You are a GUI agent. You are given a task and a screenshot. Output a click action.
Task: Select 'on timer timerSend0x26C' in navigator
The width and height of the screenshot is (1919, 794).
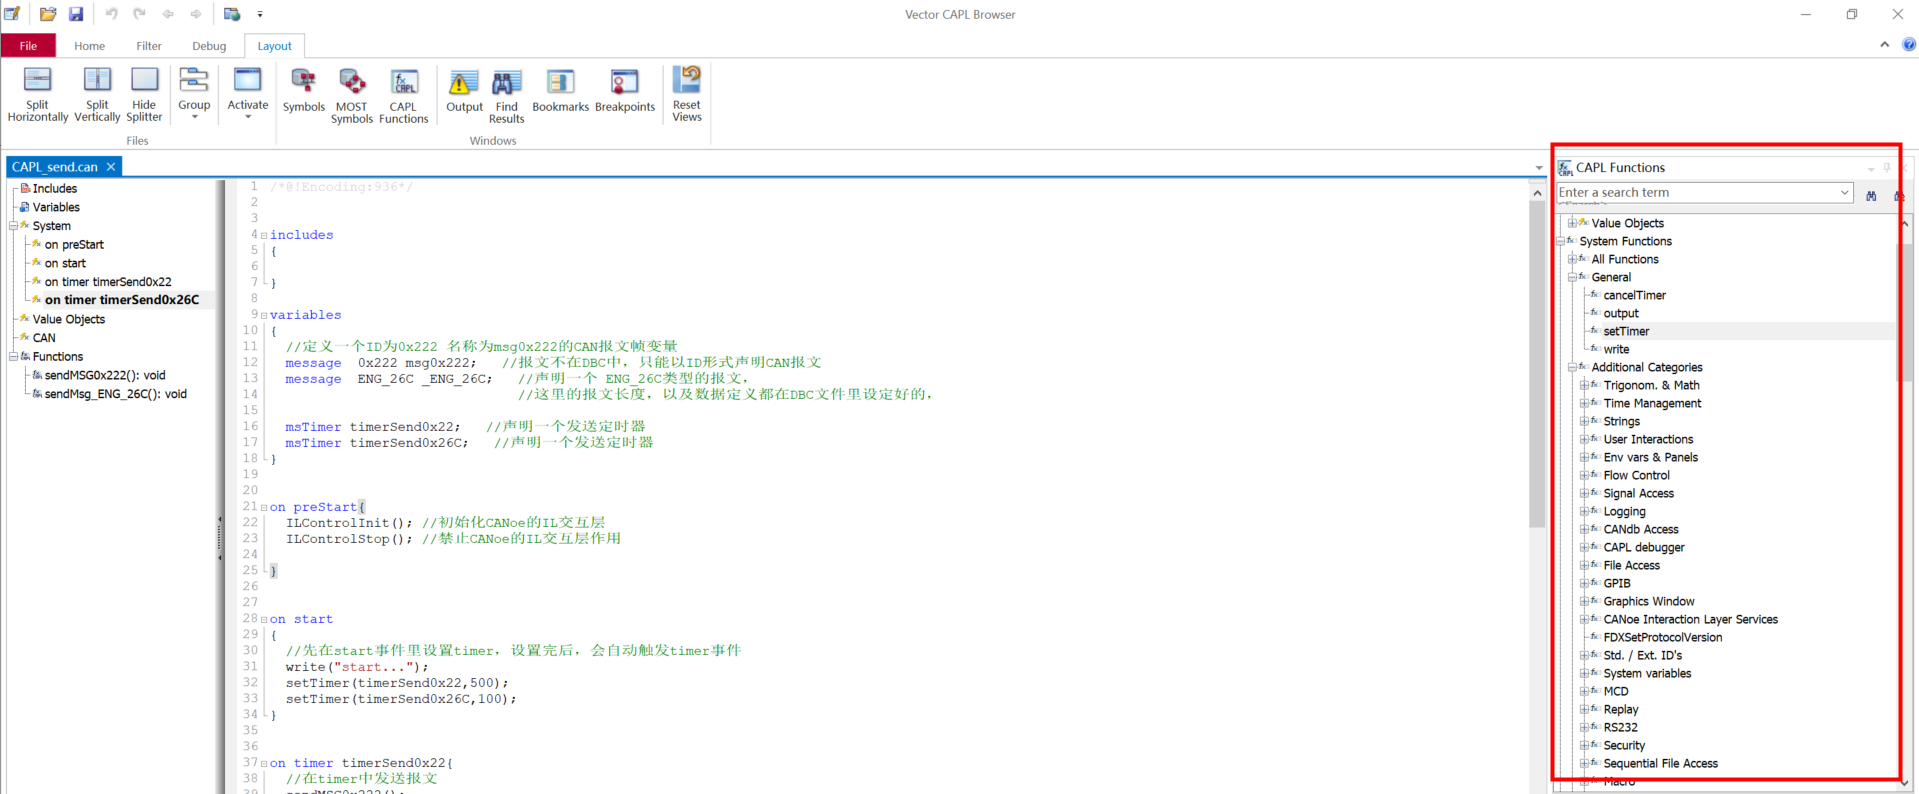tap(122, 300)
